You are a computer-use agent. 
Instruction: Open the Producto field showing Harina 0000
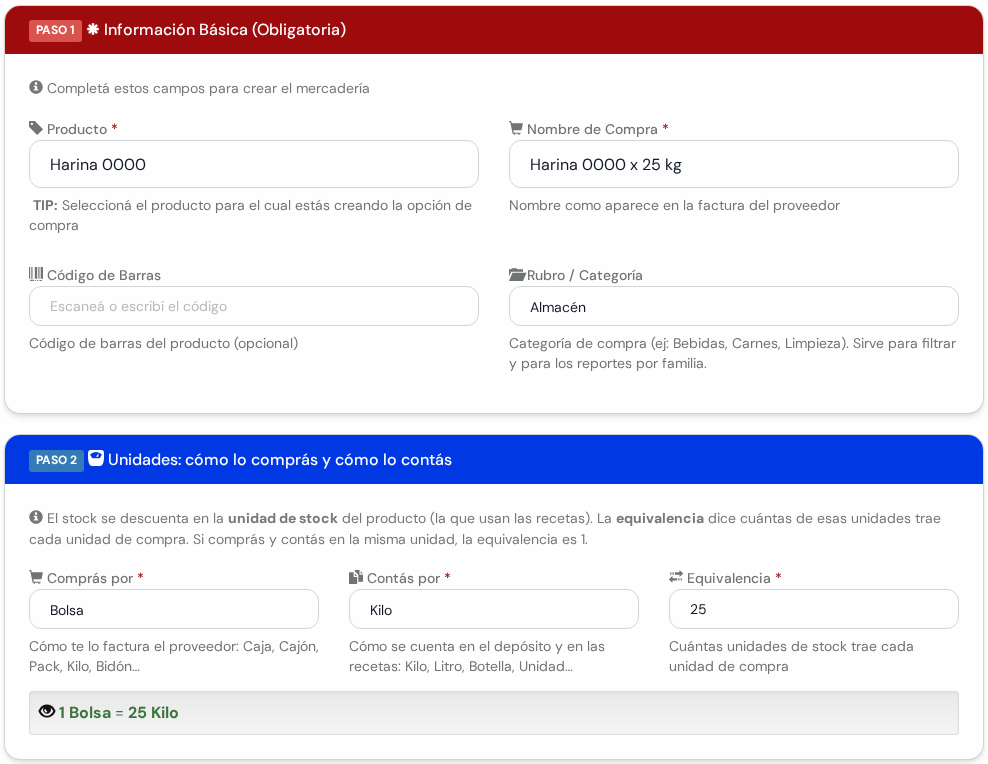point(254,164)
